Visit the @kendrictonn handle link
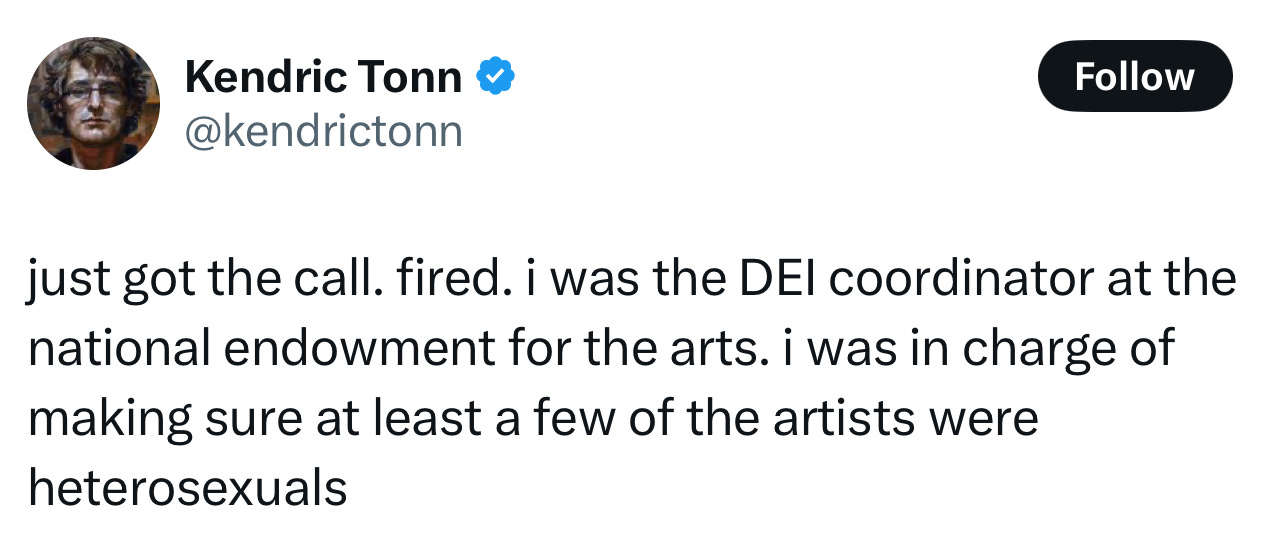The width and height of the screenshot is (1284, 559). pyautogui.click(x=323, y=131)
